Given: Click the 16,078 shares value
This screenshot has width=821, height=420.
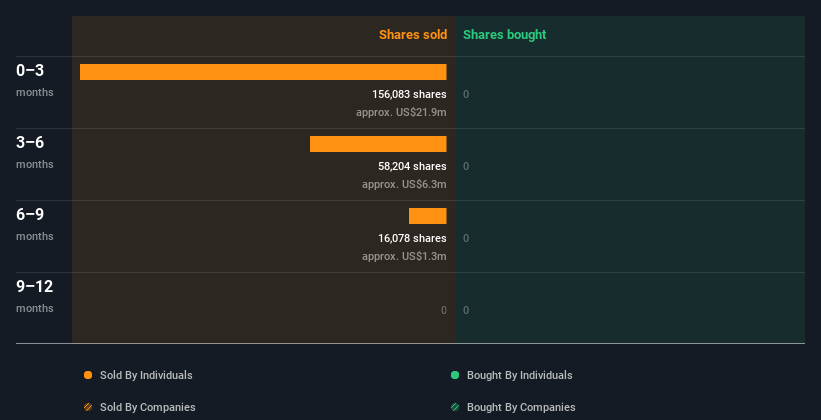Looking at the screenshot, I should [412, 238].
